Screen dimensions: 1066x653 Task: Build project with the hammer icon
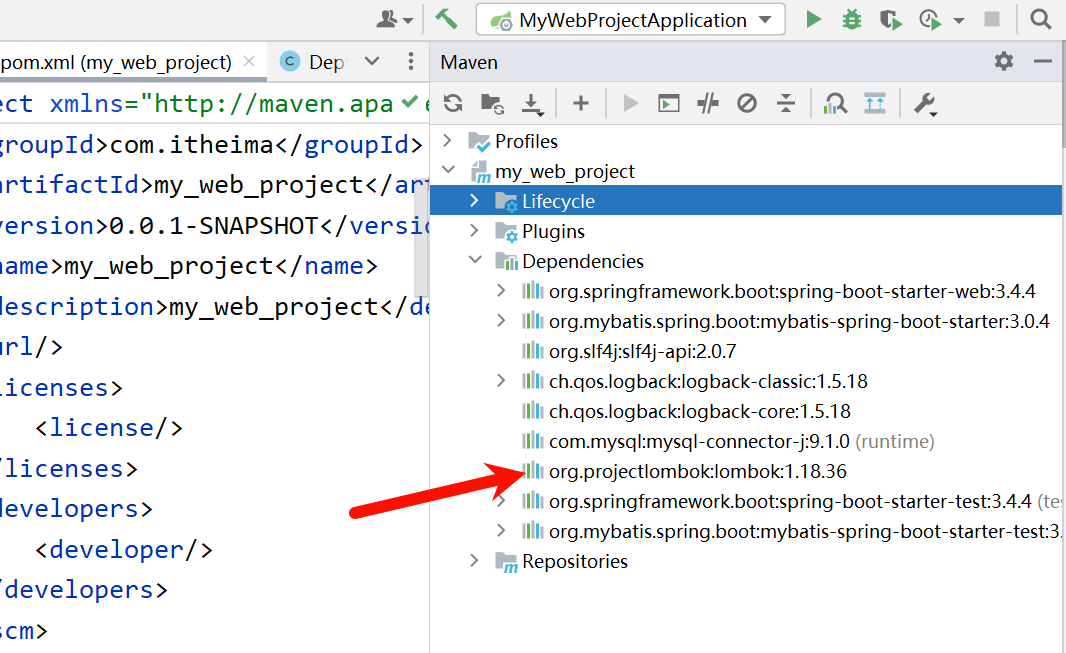(x=446, y=19)
